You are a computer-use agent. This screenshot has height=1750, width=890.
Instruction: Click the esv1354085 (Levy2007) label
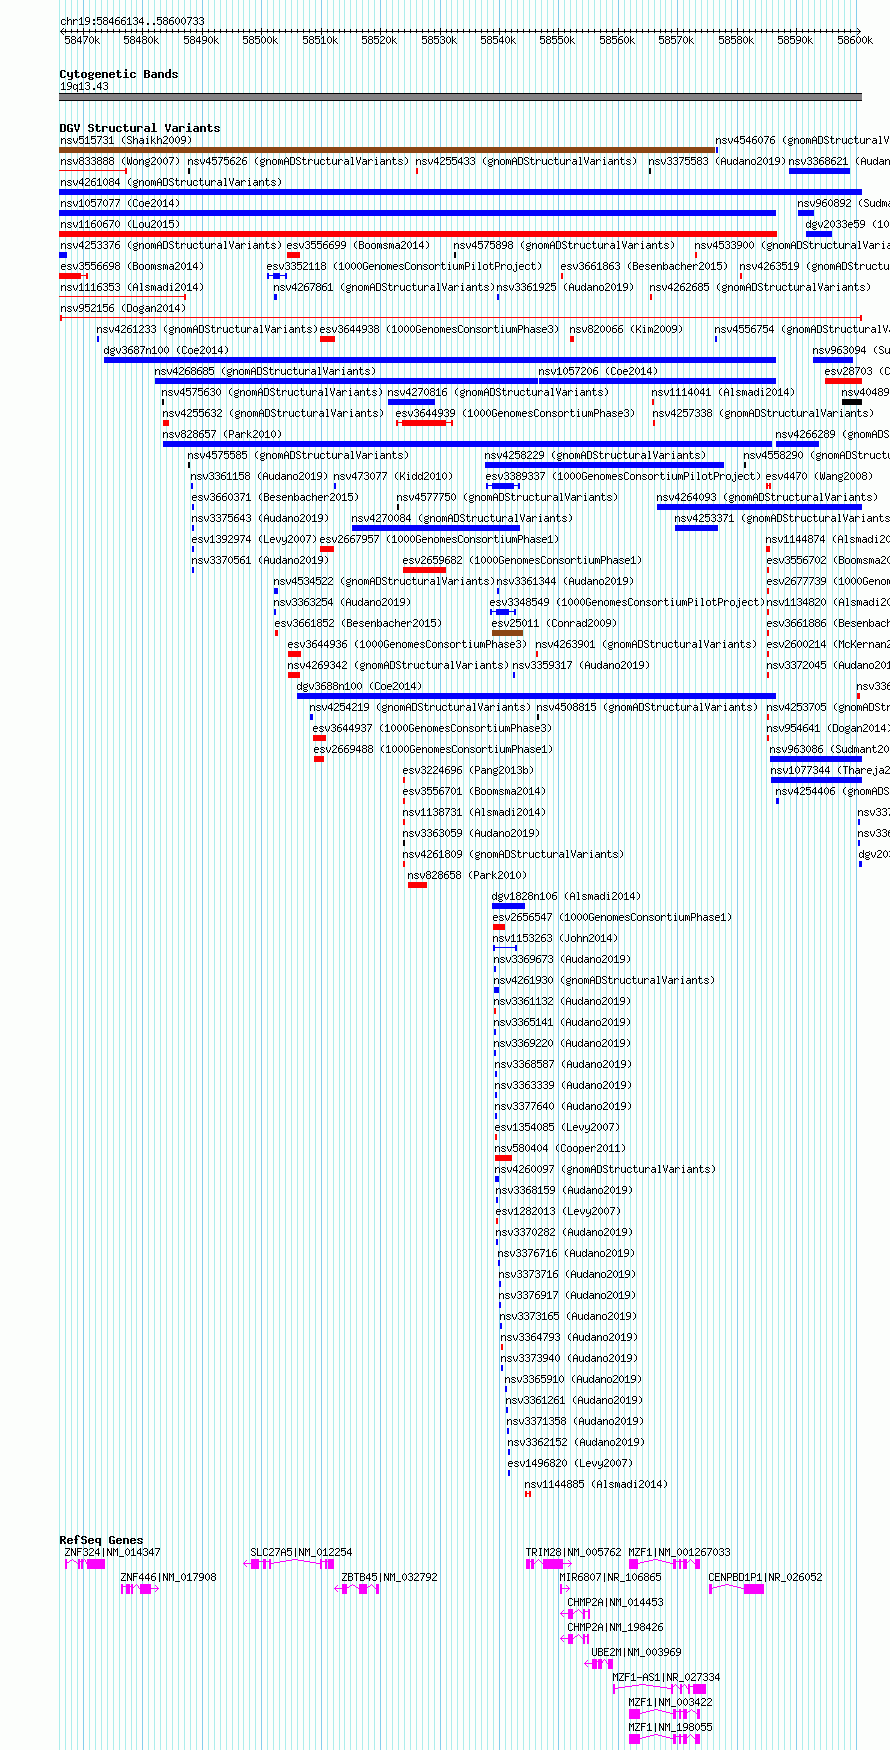coord(557,1127)
